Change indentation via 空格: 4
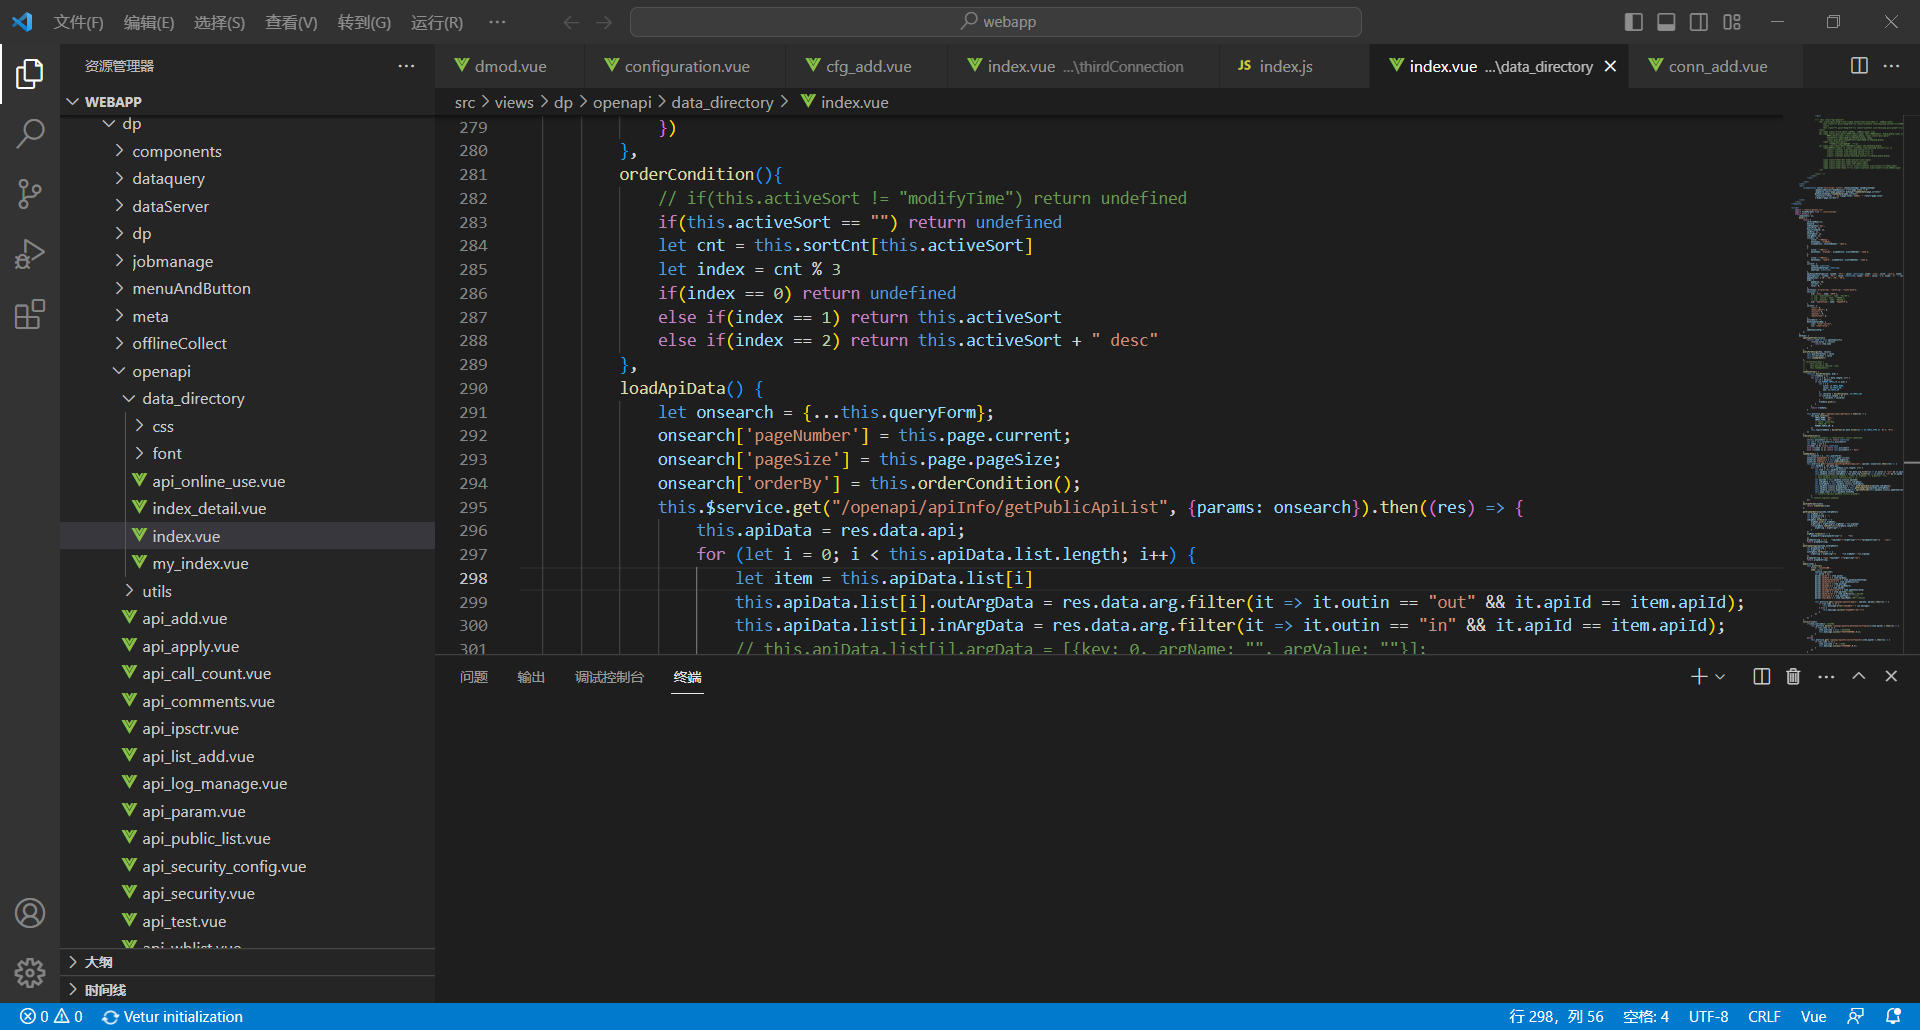The width and height of the screenshot is (1920, 1030). [x=1646, y=1016]
